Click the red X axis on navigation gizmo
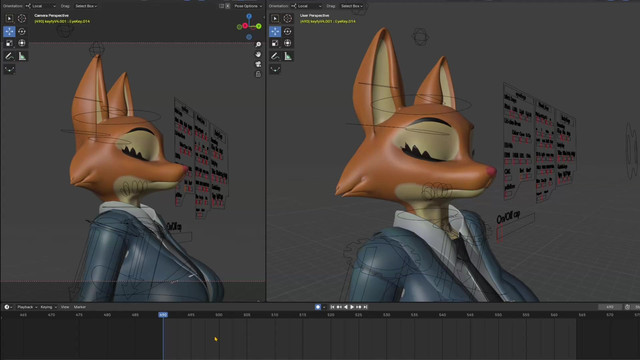Image resolution: width=640 pixels, height=360 pixels. click(x=245, y=26)
